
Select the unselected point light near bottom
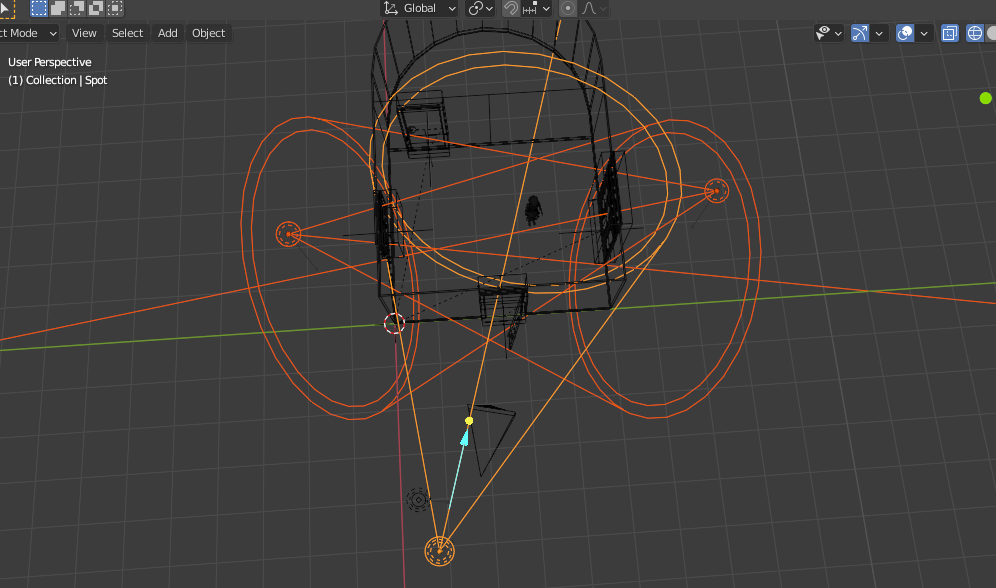(418, 500)
